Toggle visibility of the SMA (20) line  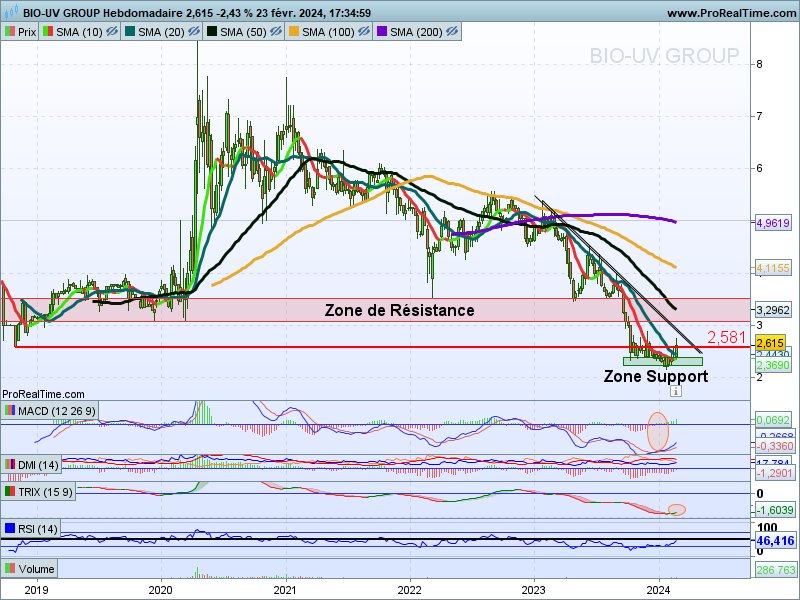tap(193, 32)
